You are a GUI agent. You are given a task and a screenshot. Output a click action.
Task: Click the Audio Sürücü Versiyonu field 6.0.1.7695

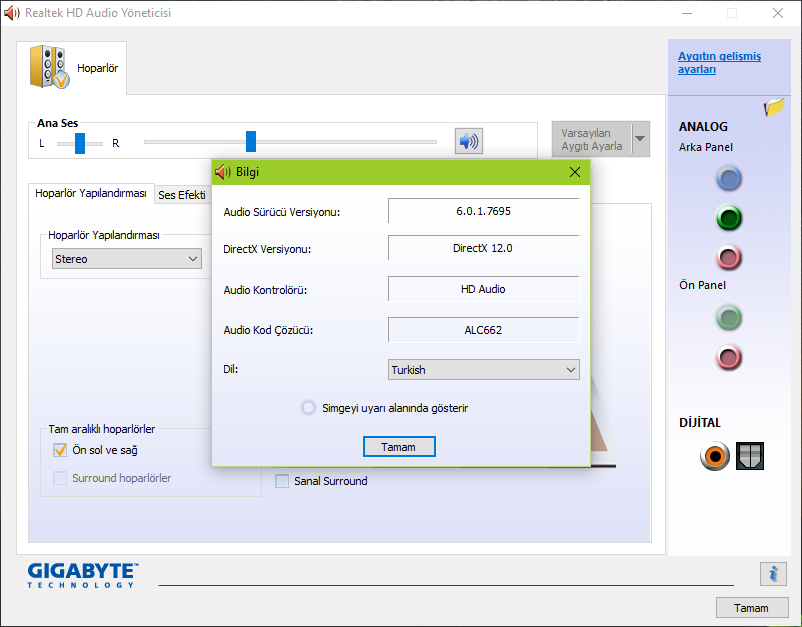coord(483,211)
